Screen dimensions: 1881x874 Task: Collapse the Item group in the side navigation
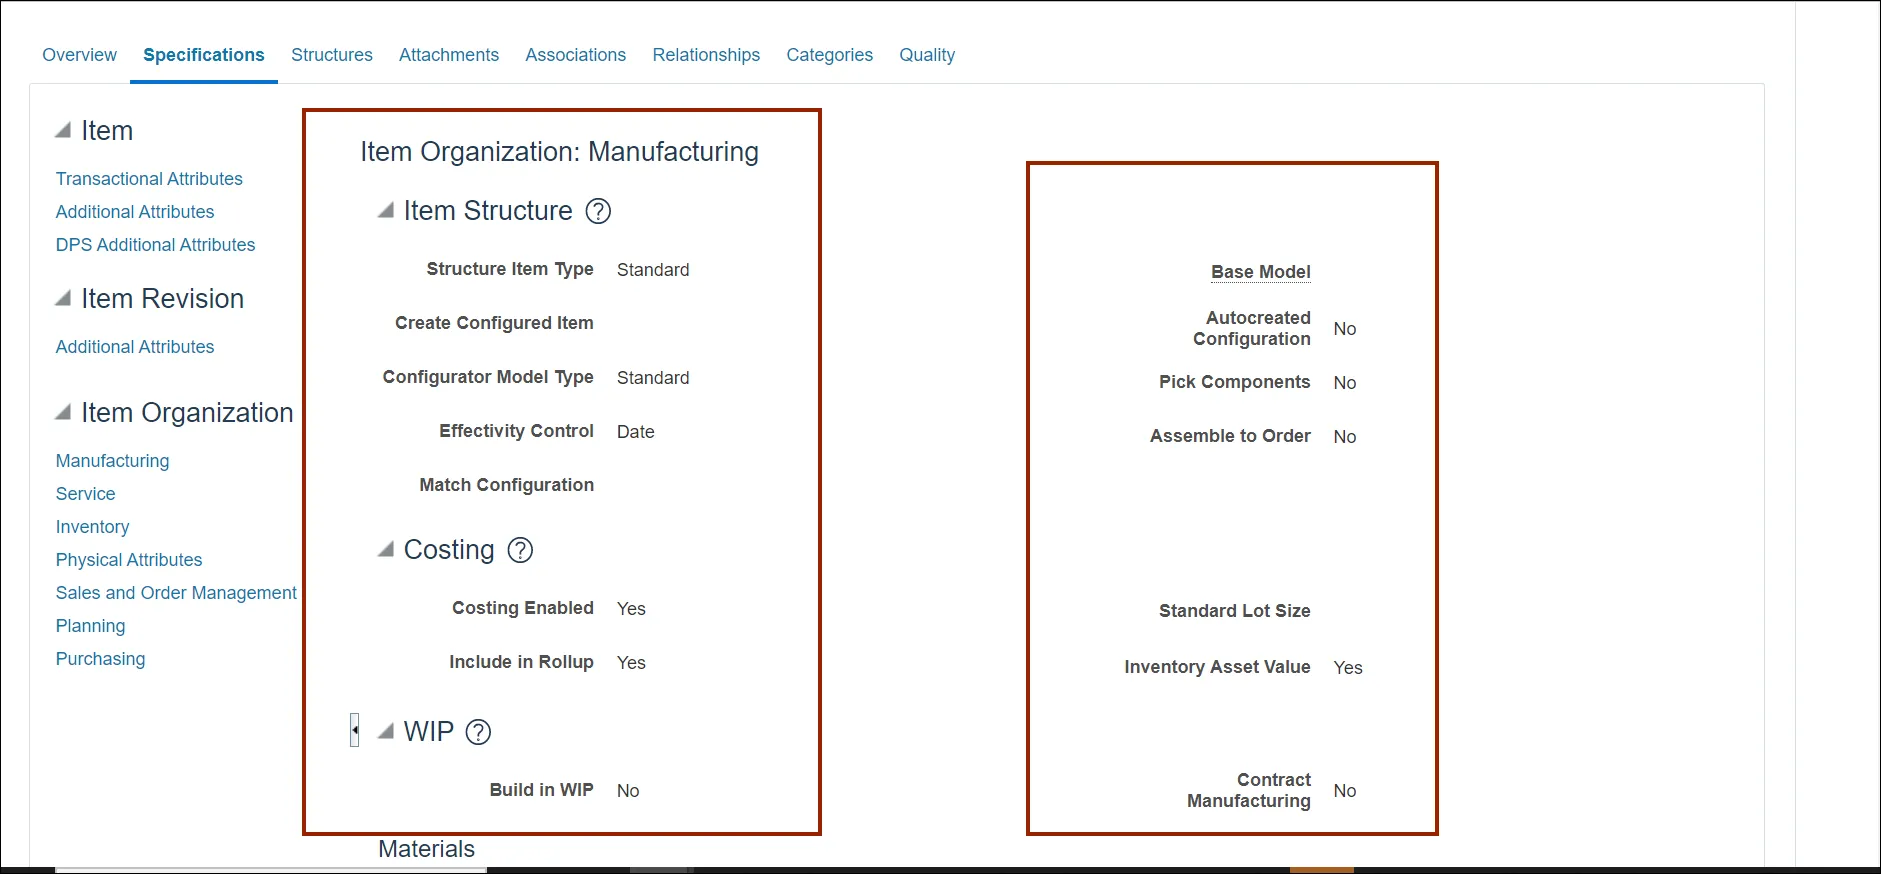point(63,131)
